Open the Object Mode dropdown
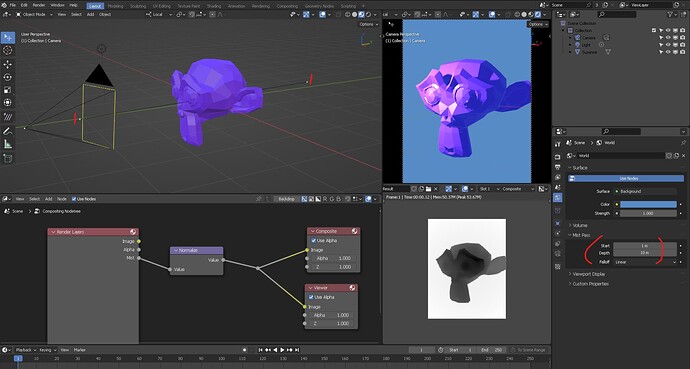The image size is (690, 369). pyautogui.click(x=33, y=15)
